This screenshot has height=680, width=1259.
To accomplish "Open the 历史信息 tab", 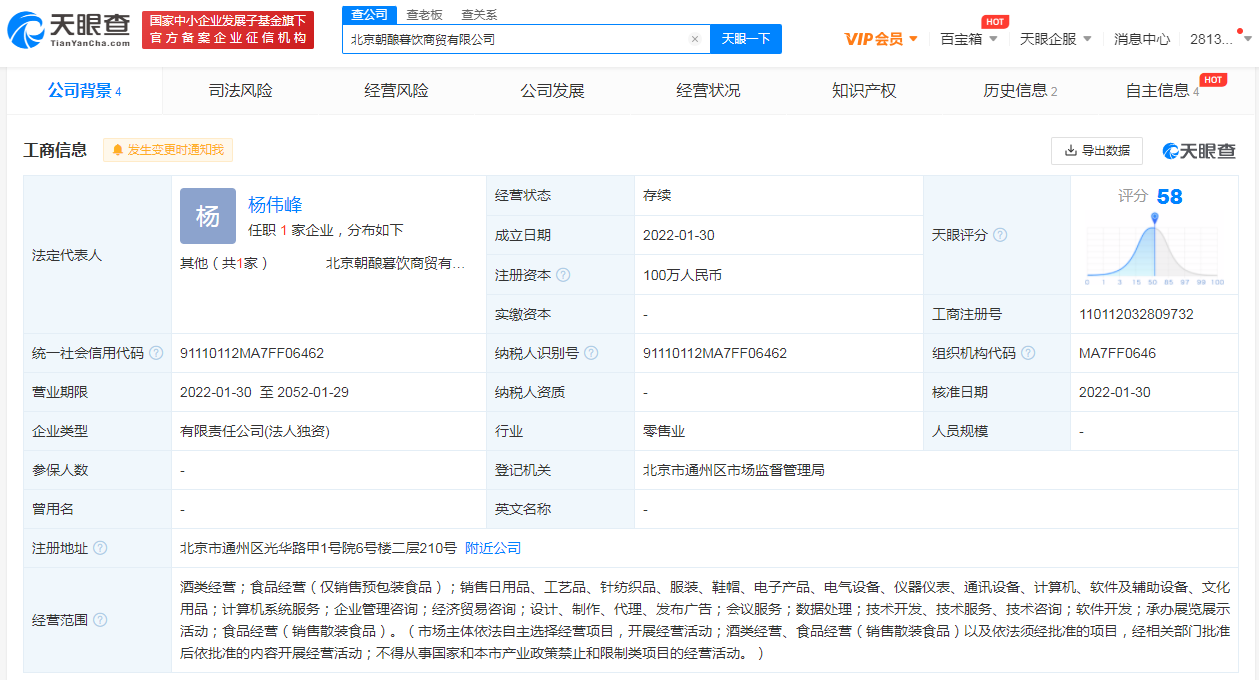I will [x=1020, y=91].
